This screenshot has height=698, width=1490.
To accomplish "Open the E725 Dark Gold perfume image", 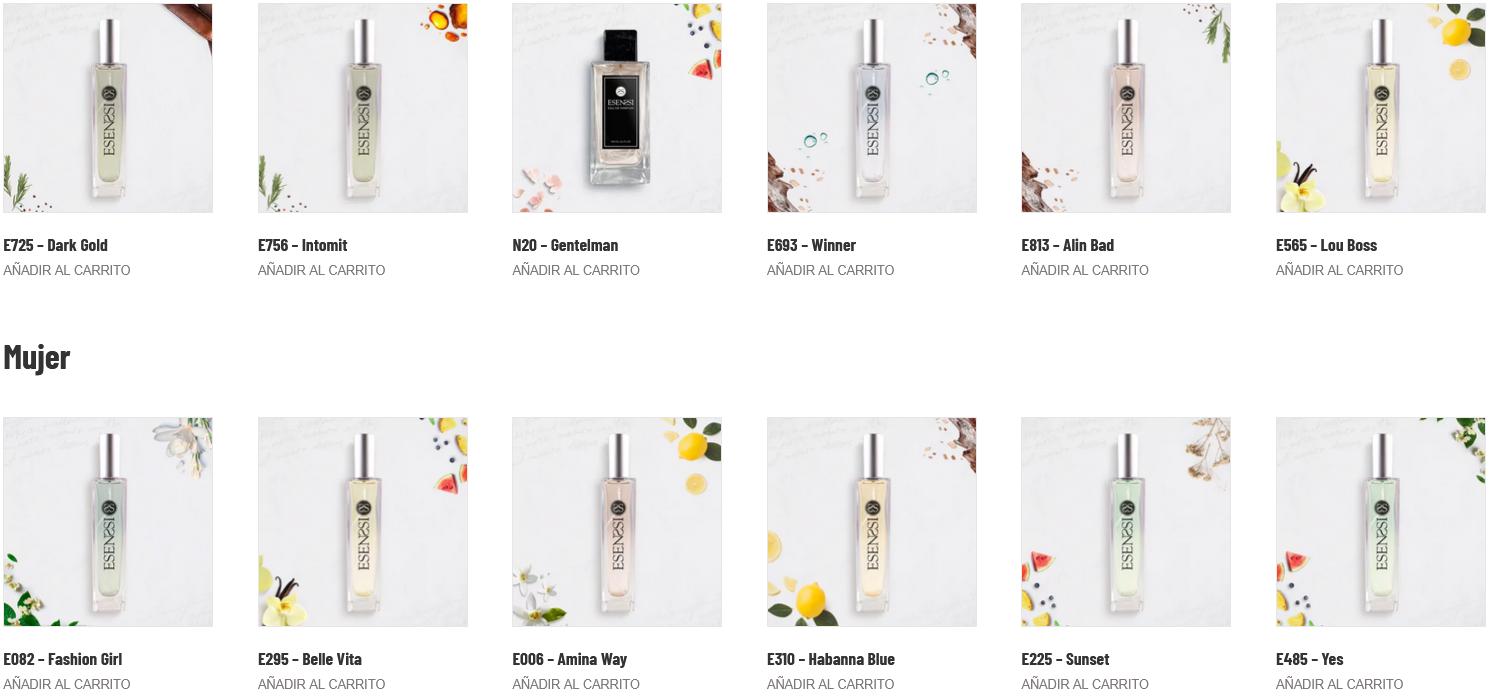I will click(108, 108).
